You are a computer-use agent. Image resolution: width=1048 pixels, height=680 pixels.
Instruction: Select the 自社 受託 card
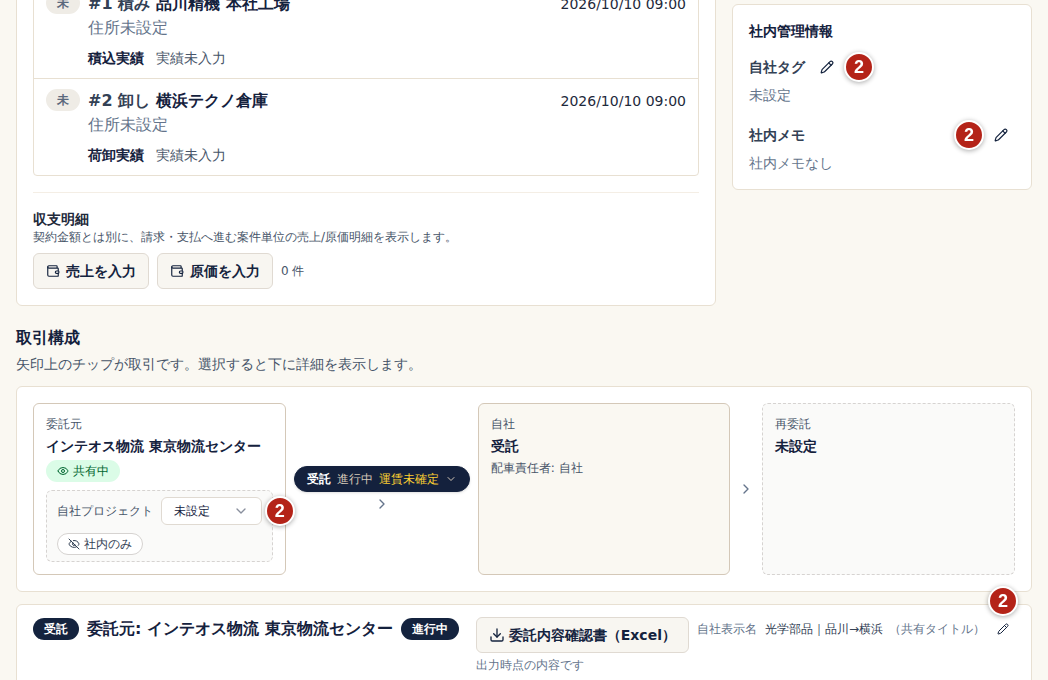click(x=604, y=489)
